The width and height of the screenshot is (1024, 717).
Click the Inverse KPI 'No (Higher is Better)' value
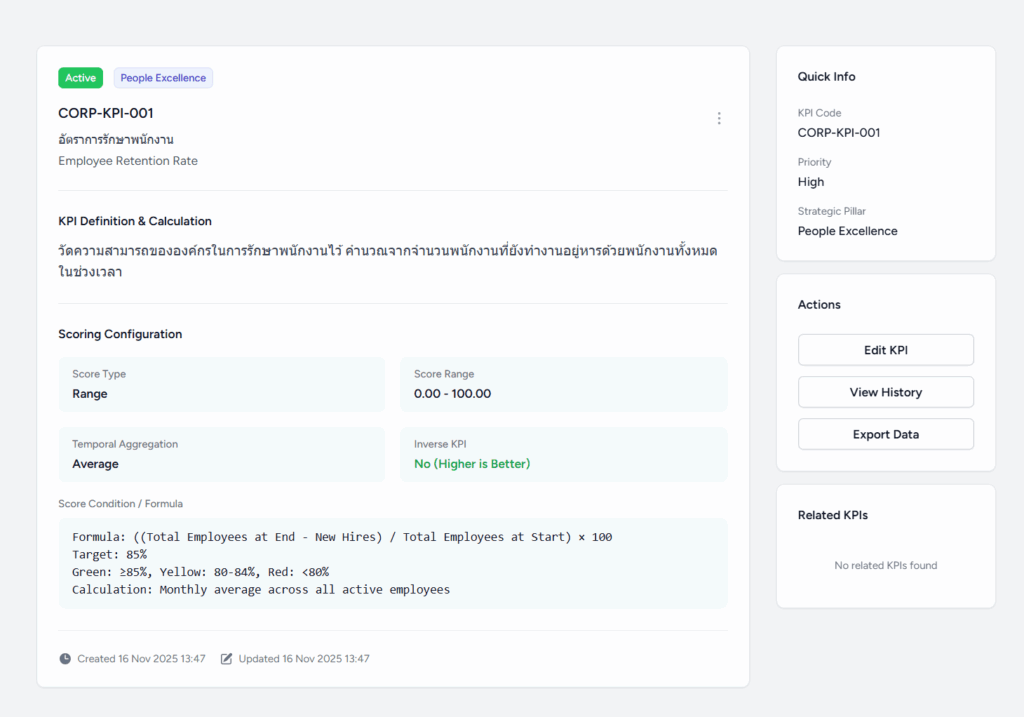472,464
